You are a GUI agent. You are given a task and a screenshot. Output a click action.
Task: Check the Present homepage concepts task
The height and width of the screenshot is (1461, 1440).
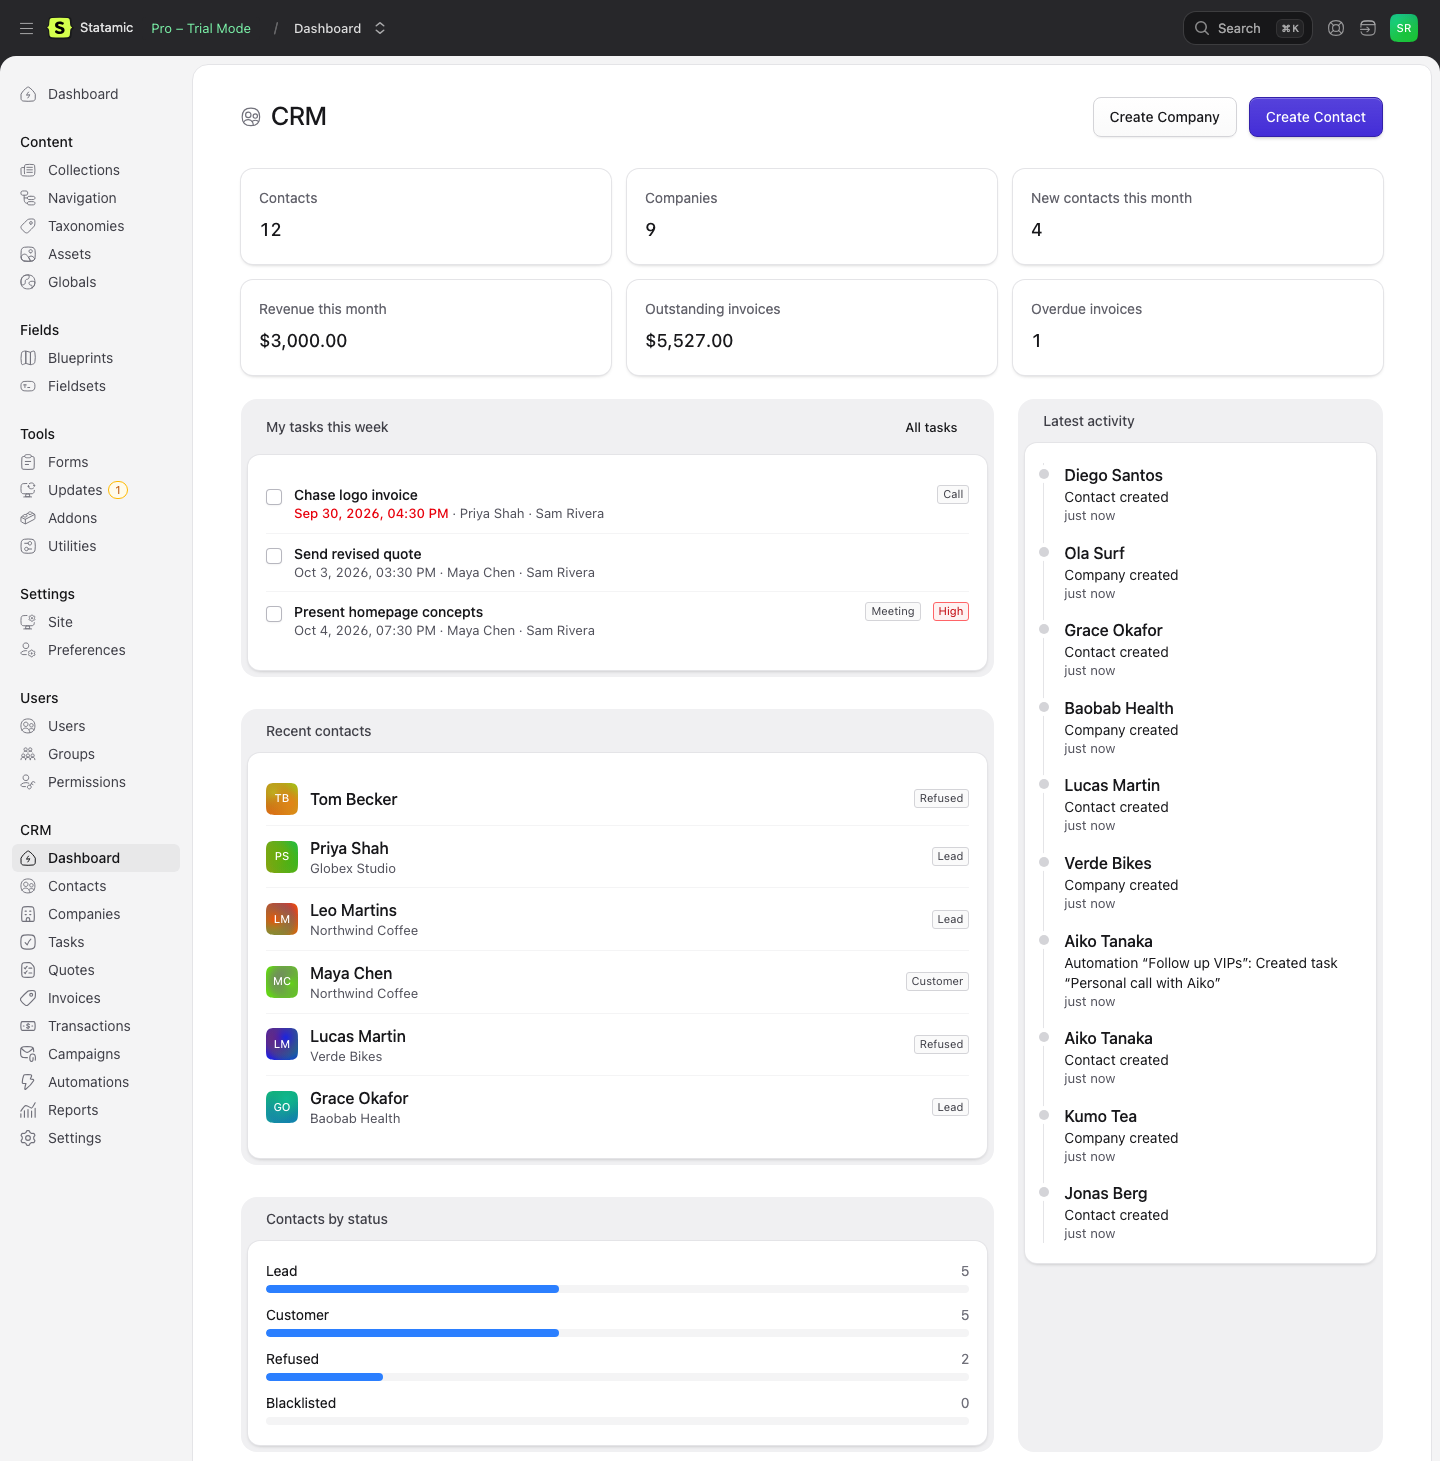click(x=274, y=614)
